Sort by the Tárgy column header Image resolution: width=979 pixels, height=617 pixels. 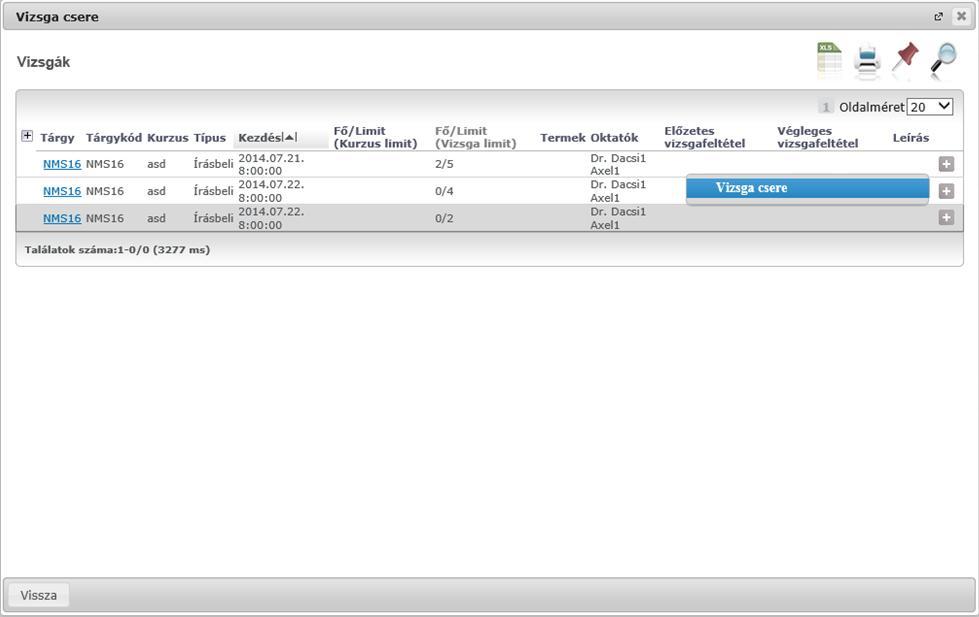point(57,138)
